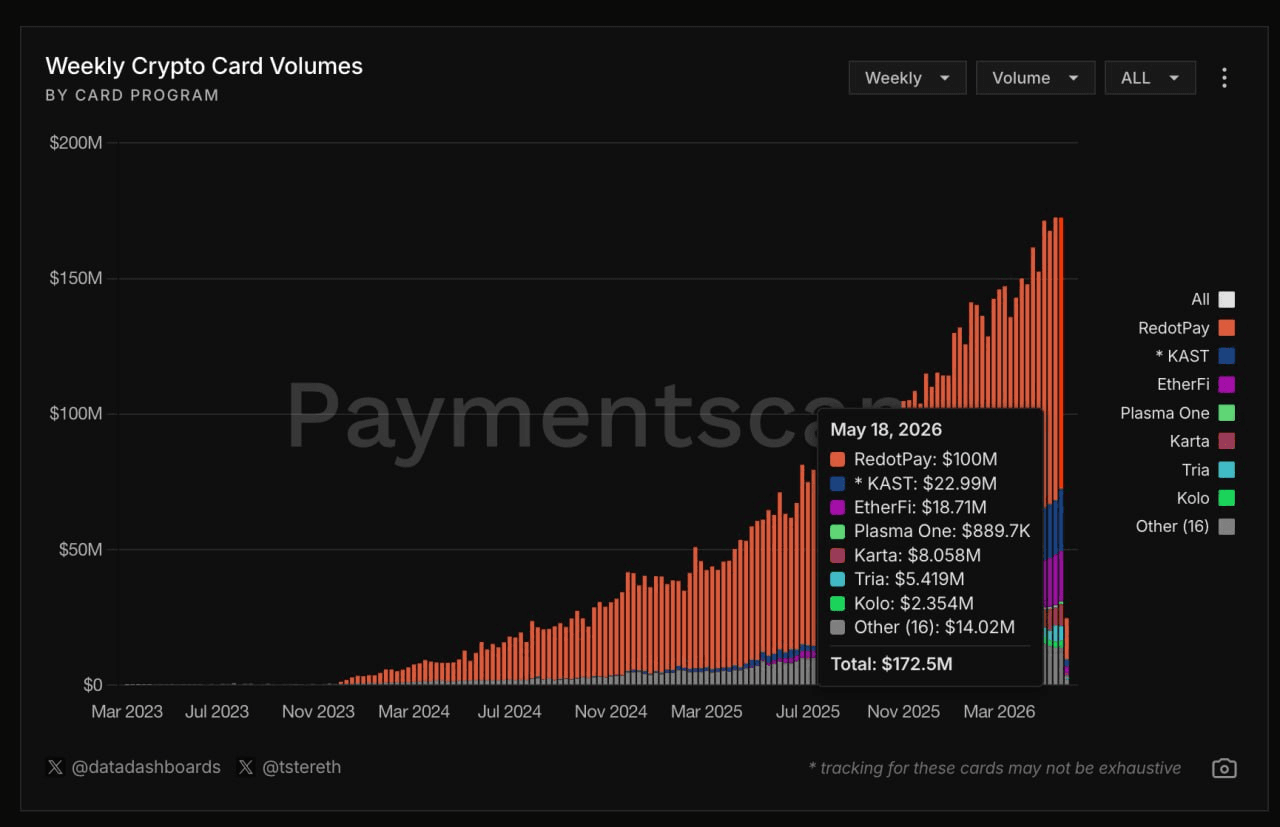This screenshot has height=827, width=1280.
Task: Click the Other (16) gray legend swatch
Action: pos(1227,526)
